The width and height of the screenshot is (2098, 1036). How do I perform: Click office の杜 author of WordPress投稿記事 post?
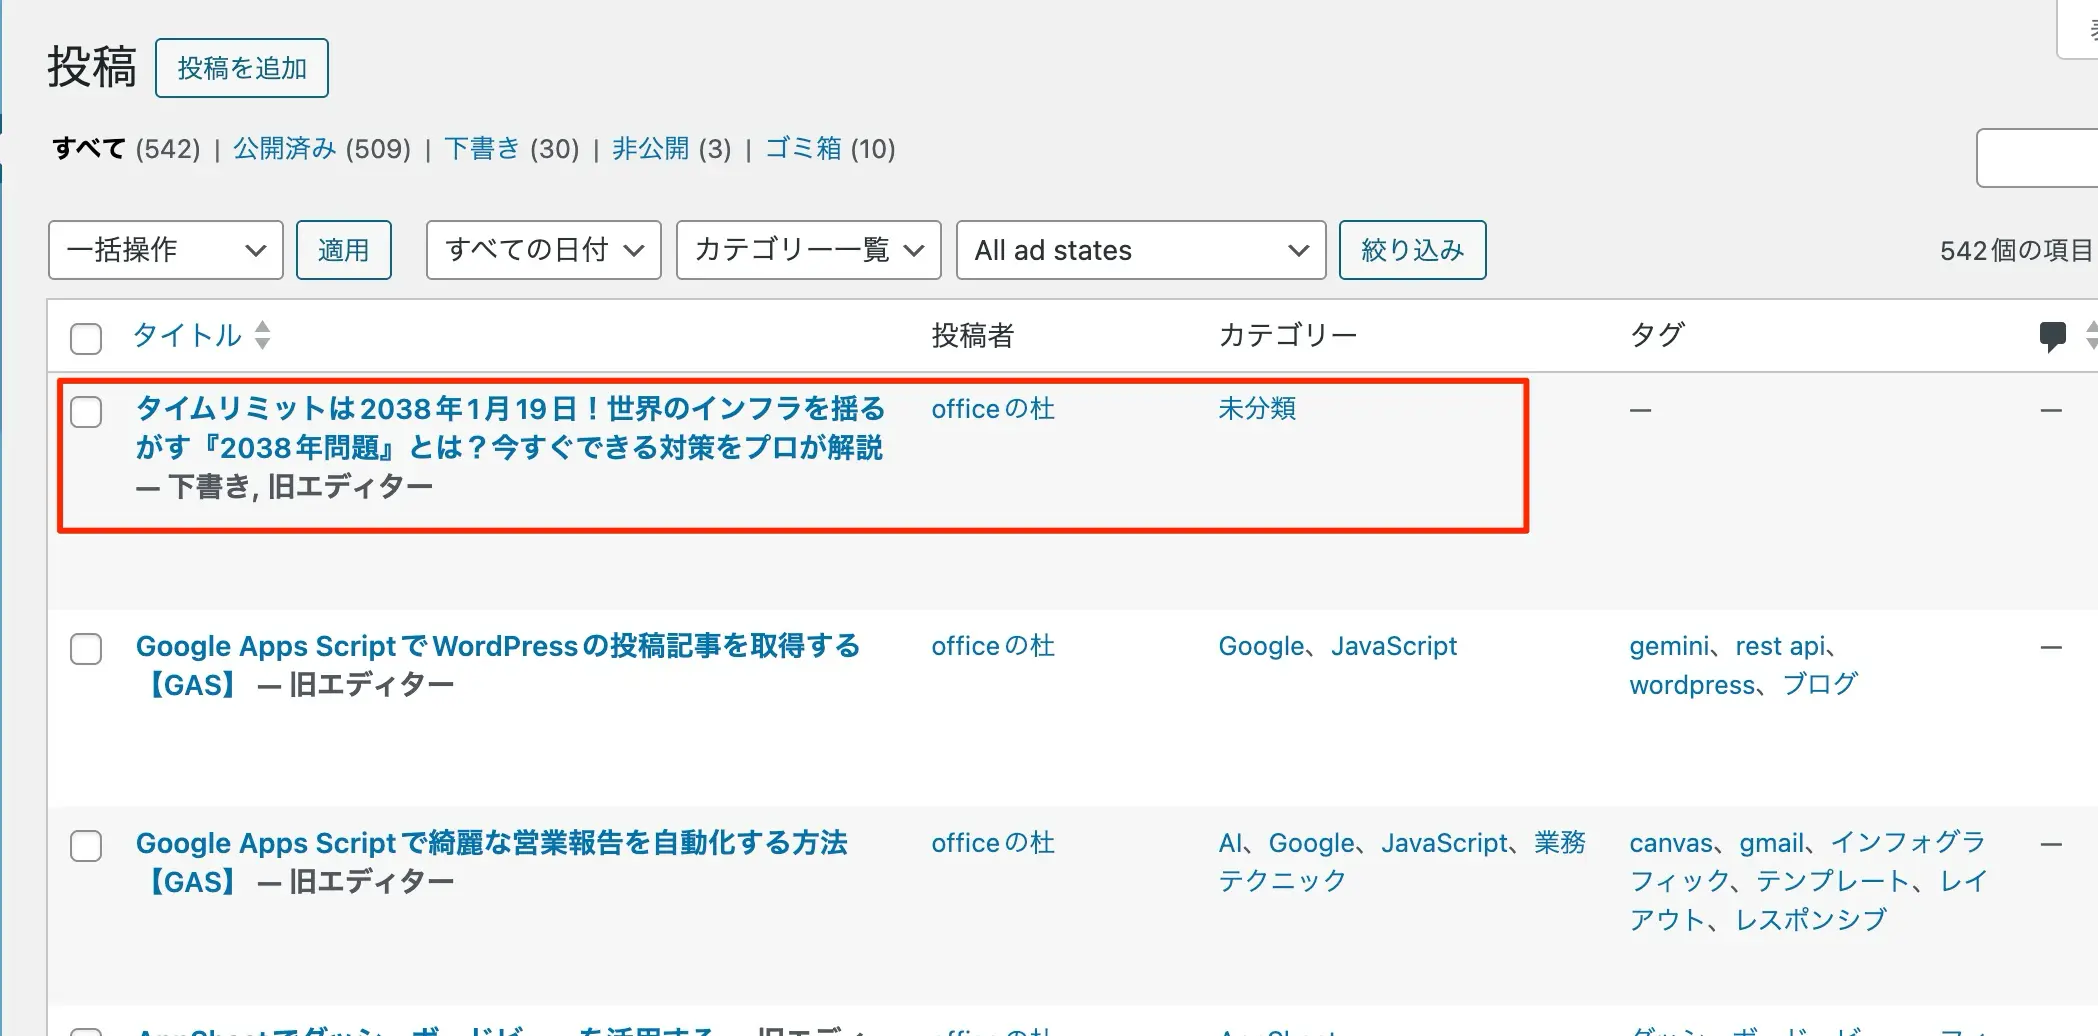(993, 646)
